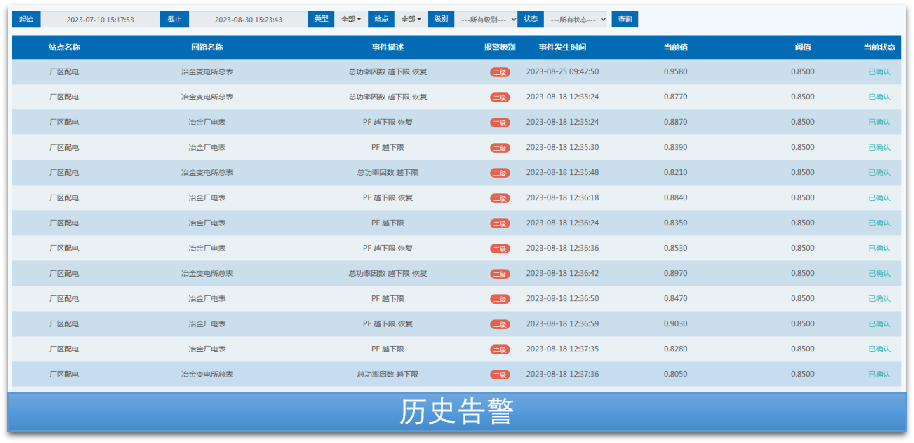
Task: Click the 起始 start label button
Action: coord(25,19)
